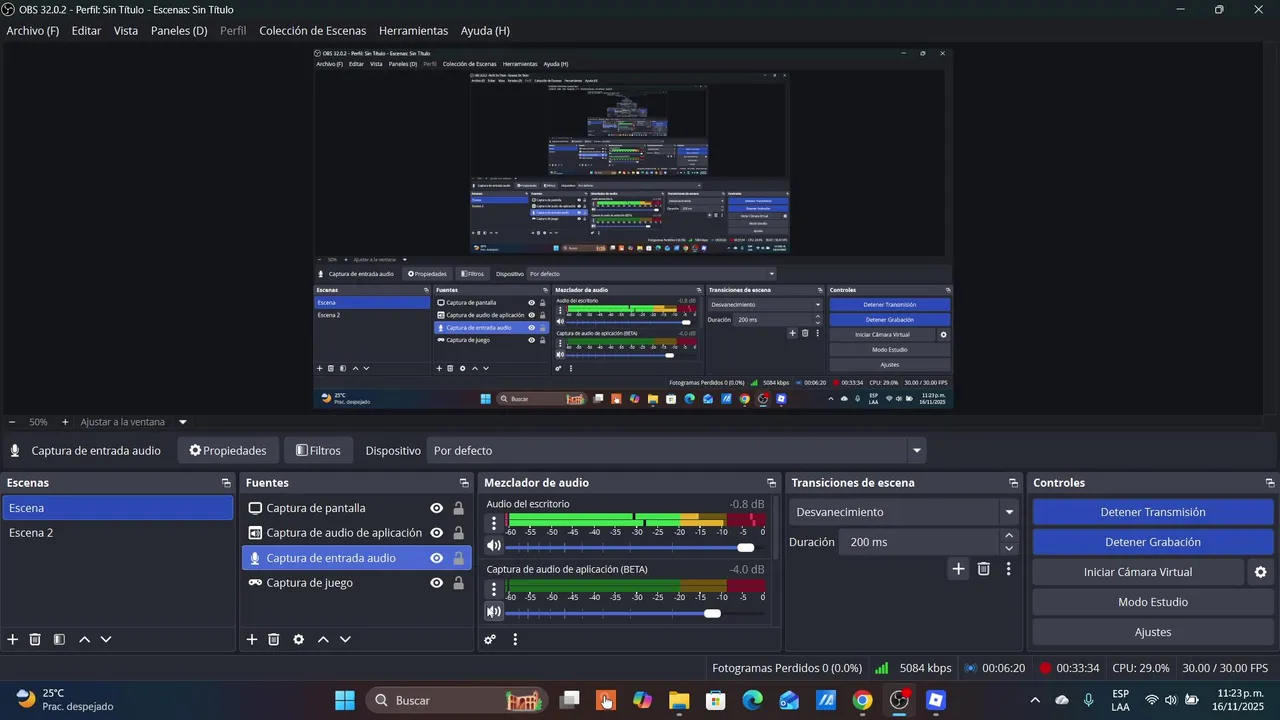
Task: Open the Editar menu
Action: 86,31
